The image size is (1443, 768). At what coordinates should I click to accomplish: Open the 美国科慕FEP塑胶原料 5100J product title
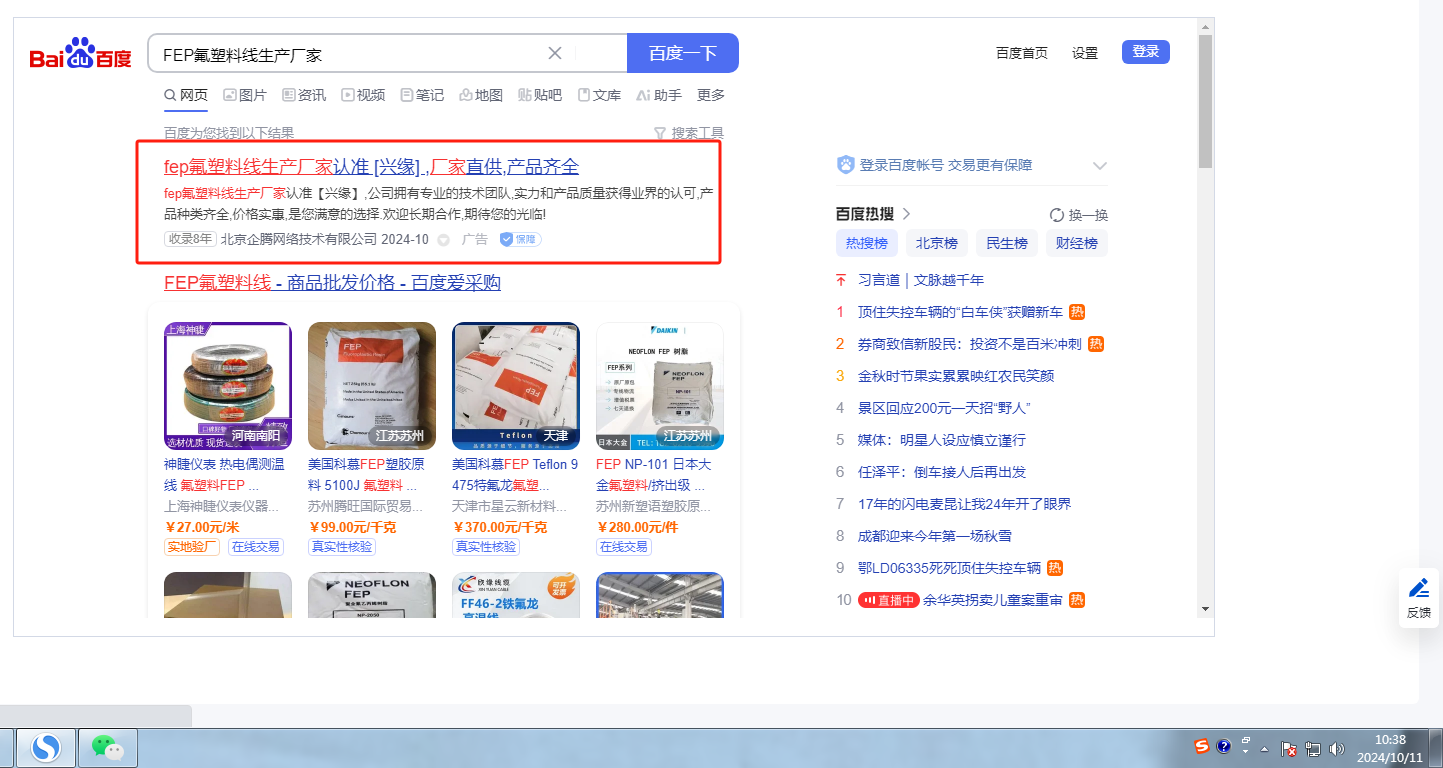click(367, 475)
